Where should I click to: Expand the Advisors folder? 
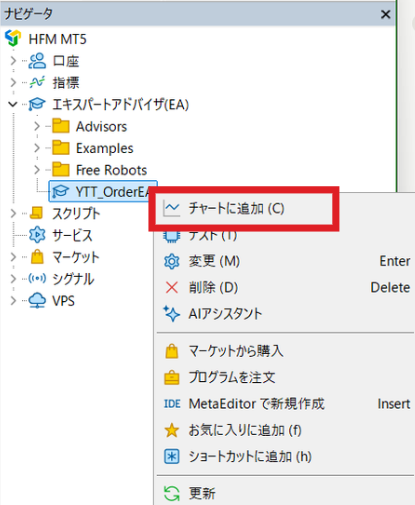click(37, 126)
